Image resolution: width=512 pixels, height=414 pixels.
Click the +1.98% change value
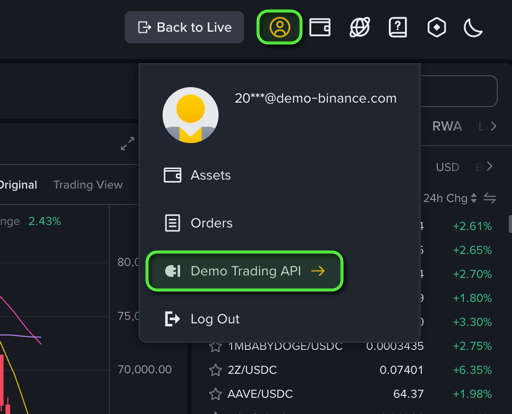pos(472,394)
